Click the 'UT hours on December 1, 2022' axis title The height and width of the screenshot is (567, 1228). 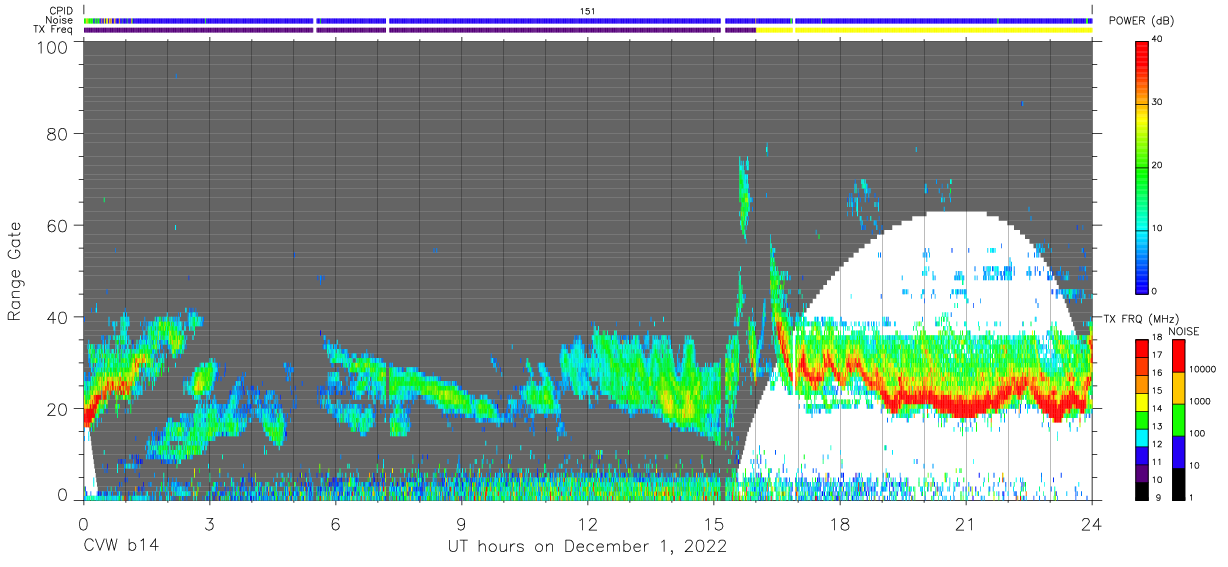click(x=586, y=547)
